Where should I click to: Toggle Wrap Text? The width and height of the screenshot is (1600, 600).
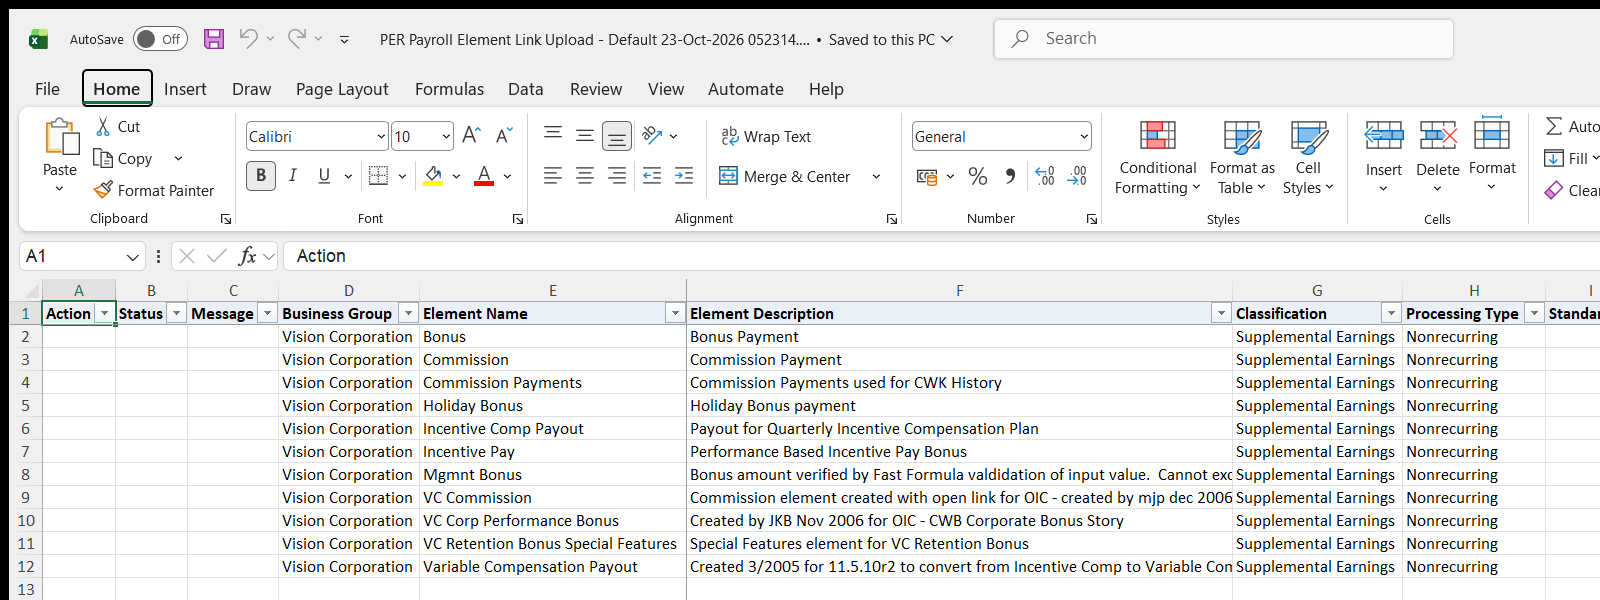click(x=766, y=136)
